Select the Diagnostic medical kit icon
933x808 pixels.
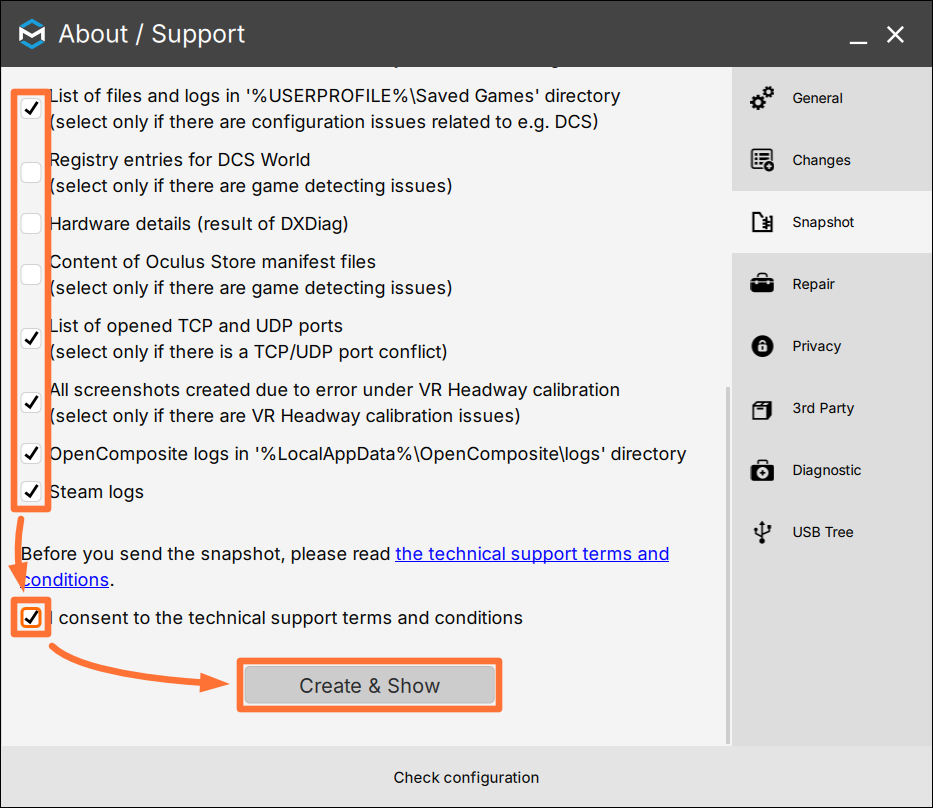(x=762, y=470)
